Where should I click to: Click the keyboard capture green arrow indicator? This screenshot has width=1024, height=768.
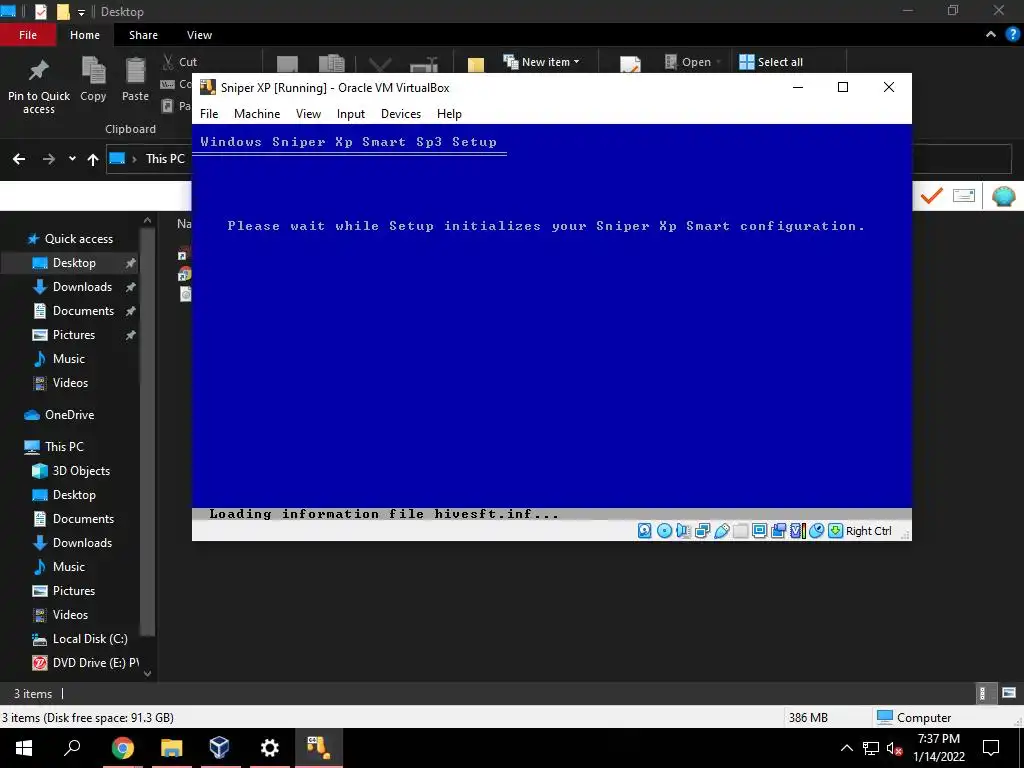click(835, 531)
